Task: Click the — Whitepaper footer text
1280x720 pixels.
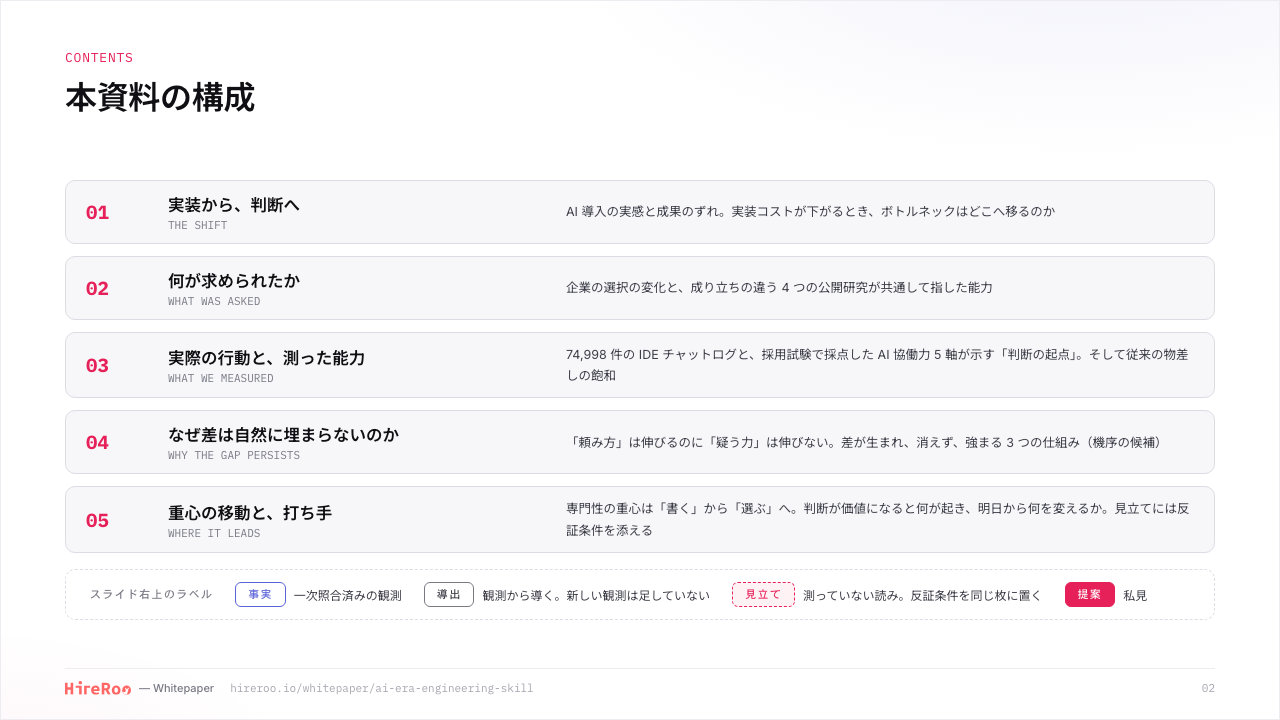Action: (x=176, y=688)
